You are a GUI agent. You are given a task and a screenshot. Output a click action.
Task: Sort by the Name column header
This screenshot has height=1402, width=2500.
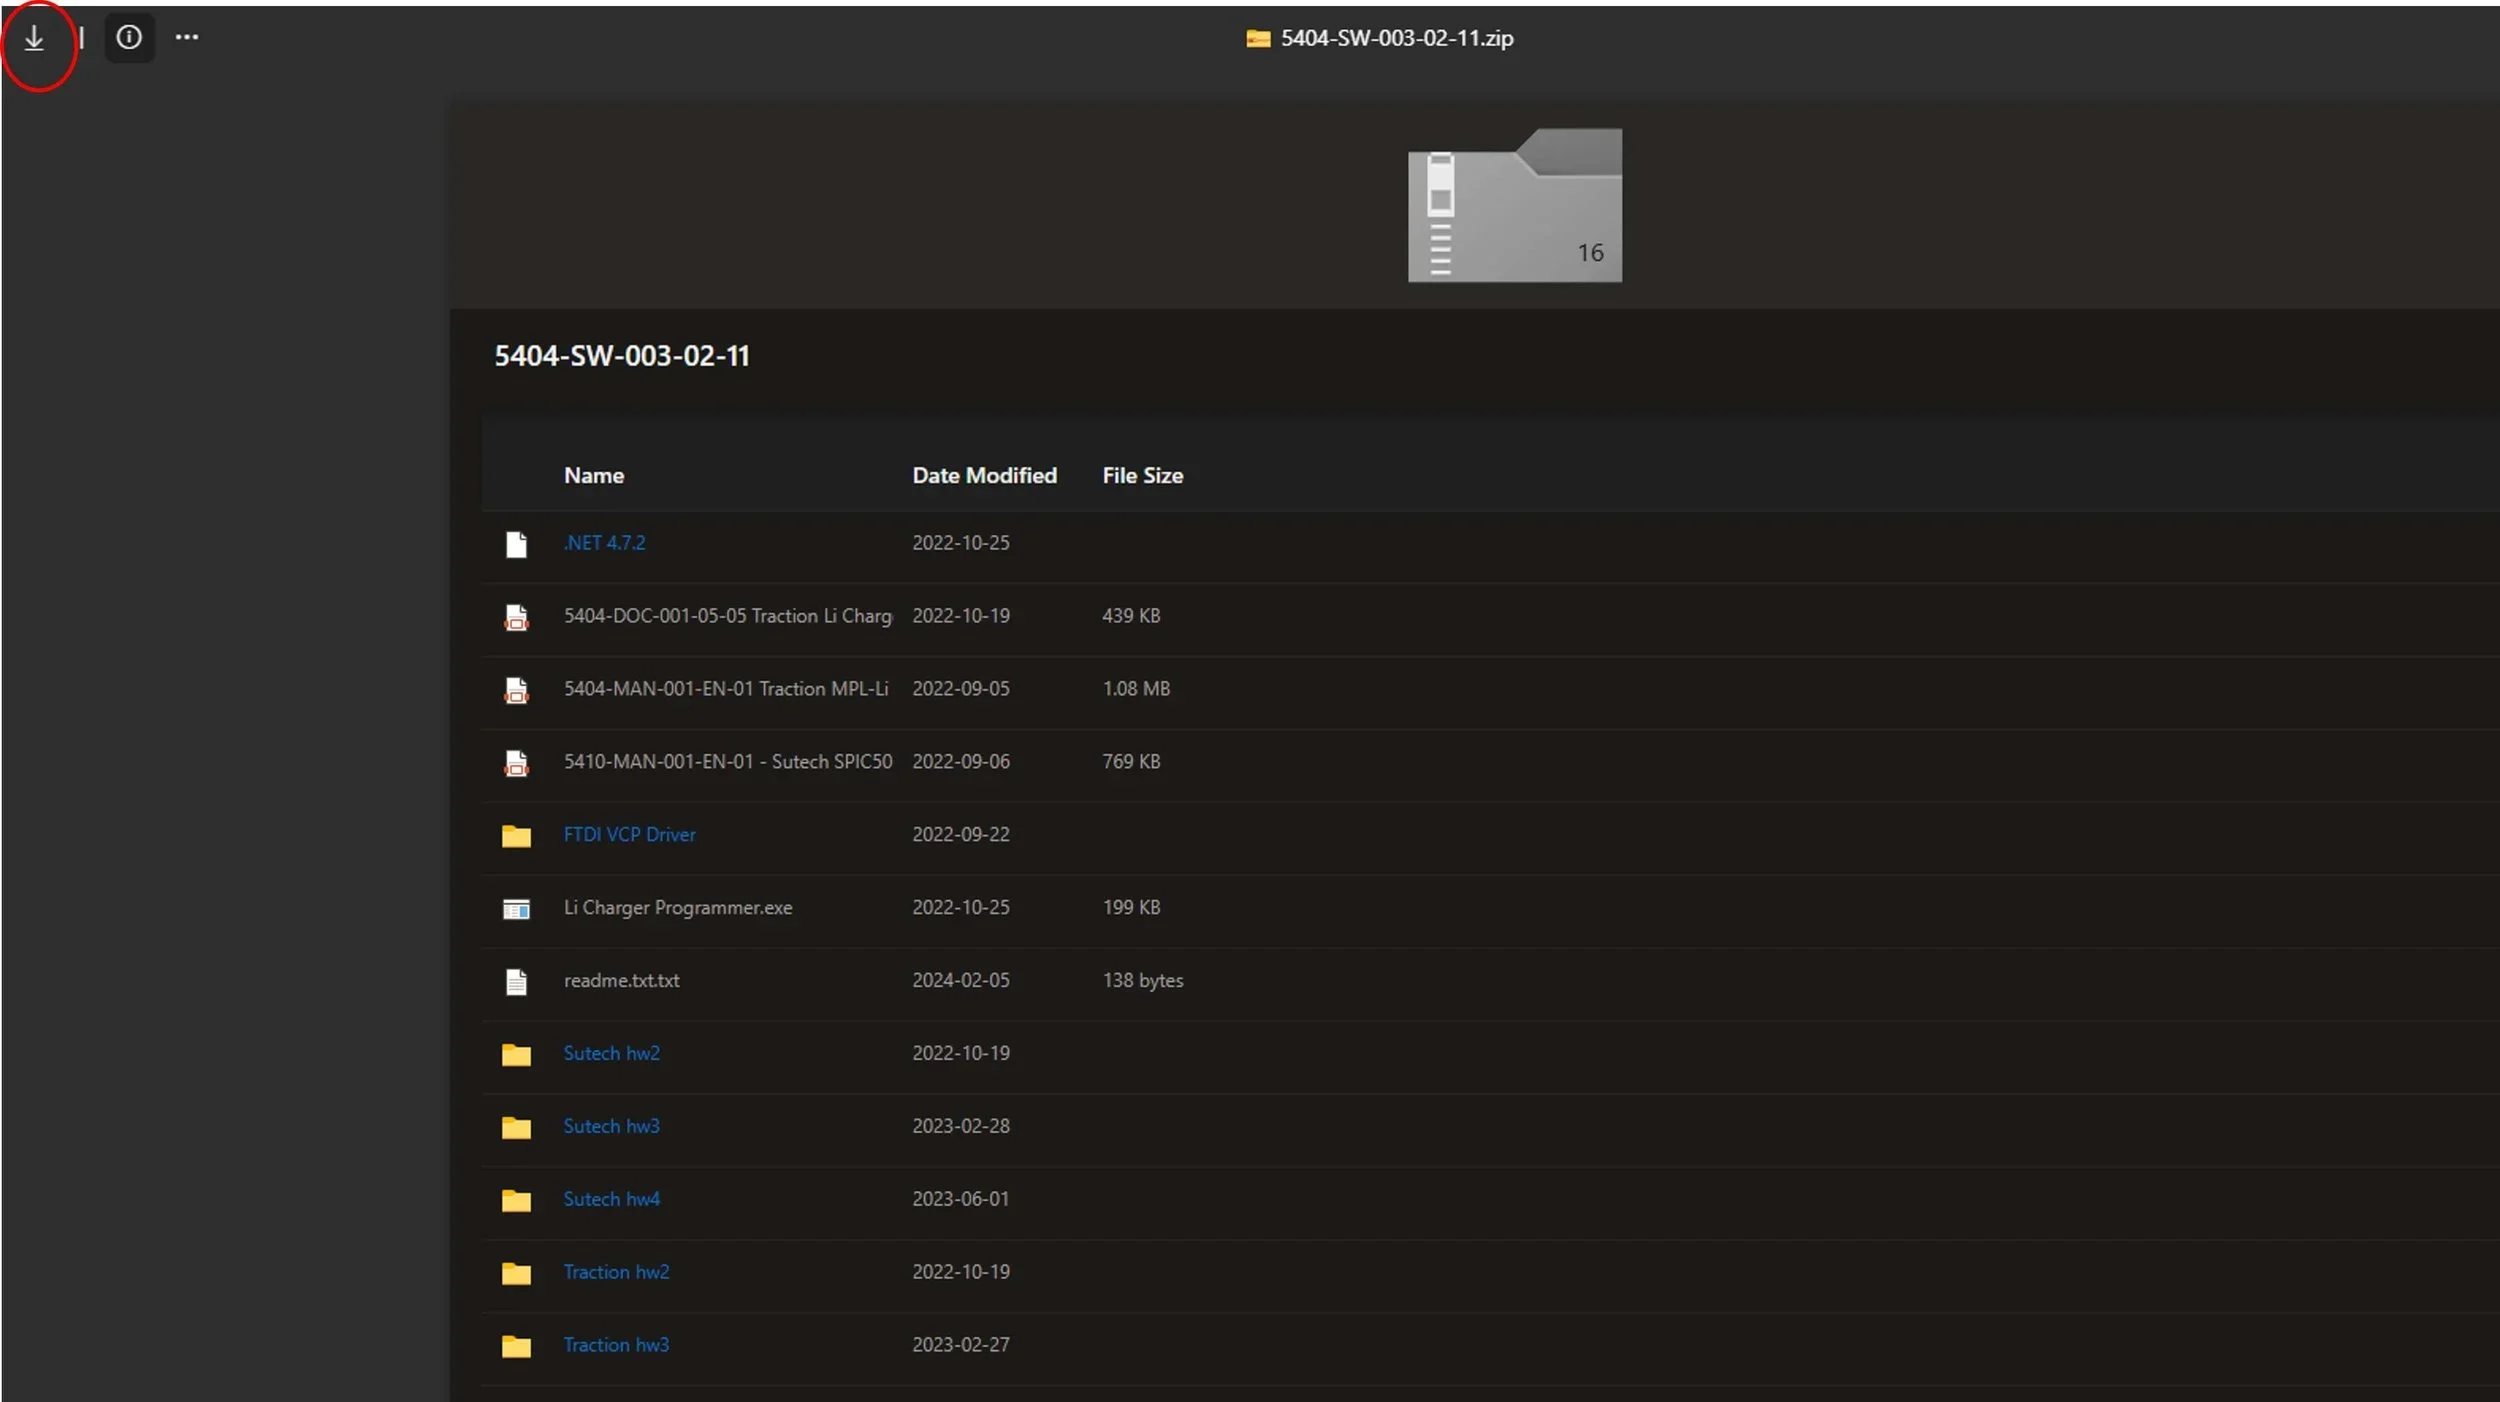tap(593, 476)
